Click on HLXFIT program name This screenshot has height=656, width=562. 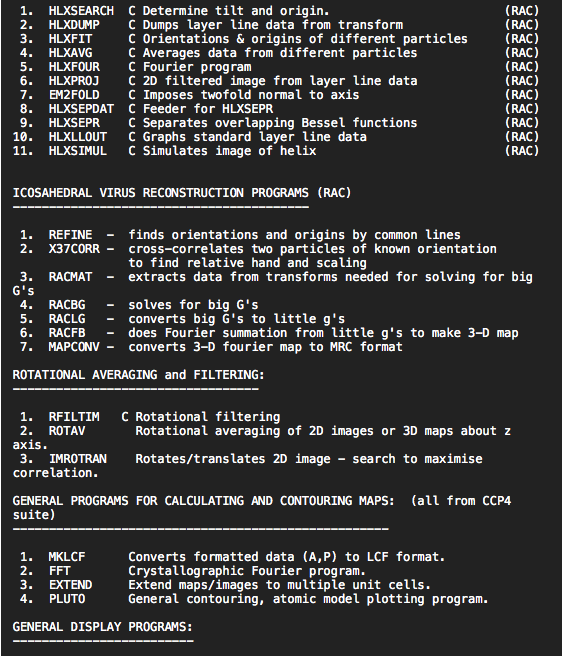(x=70, y=39)
